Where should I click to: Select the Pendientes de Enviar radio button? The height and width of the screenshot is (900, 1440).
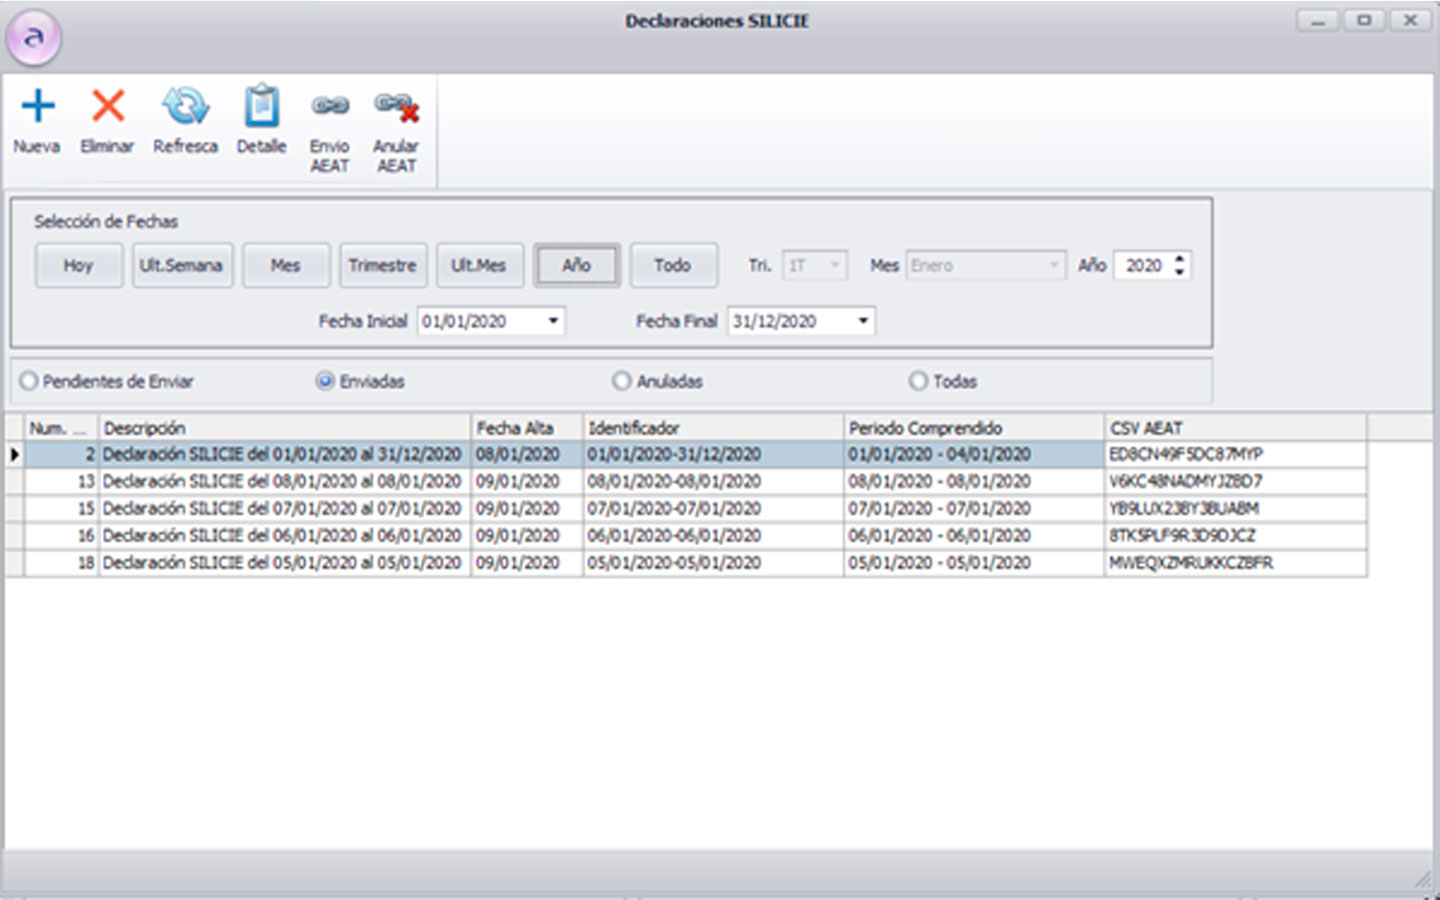(29, 381)
